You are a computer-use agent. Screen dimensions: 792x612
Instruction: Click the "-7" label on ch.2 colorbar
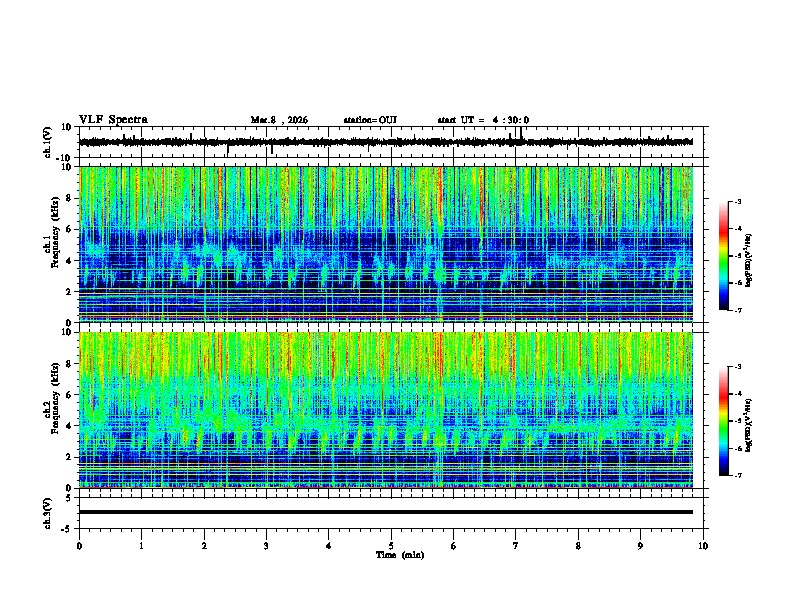(738, 476)
